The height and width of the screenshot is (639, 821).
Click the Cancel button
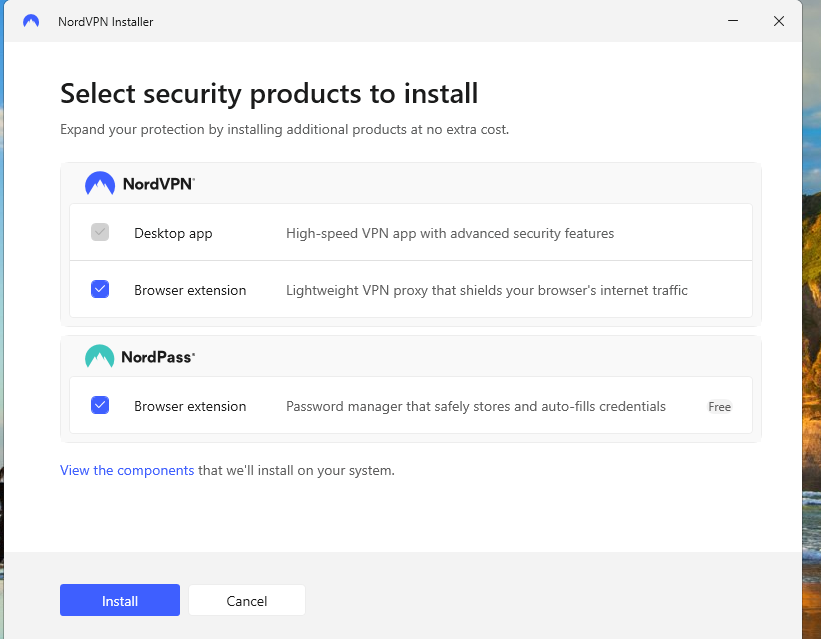pos(247,600)
